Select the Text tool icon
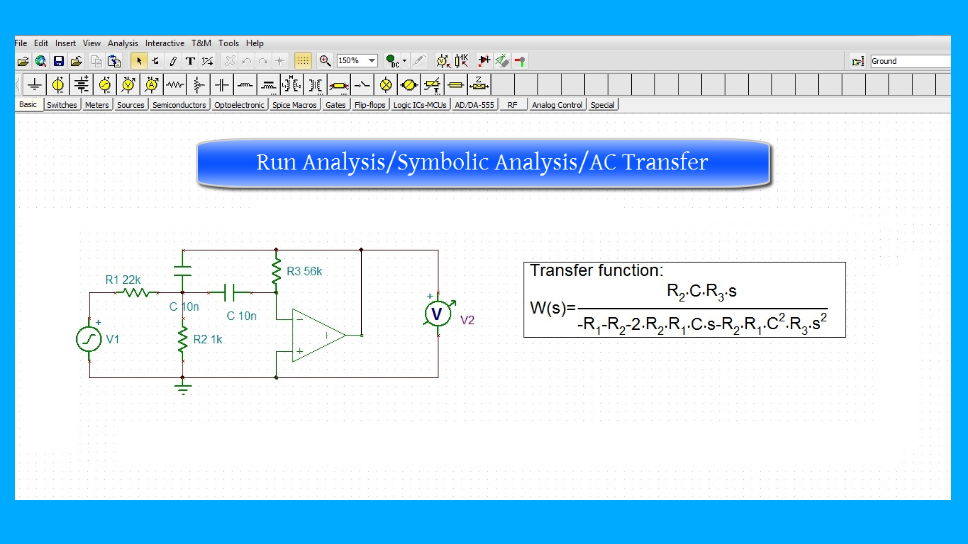The width and height of the screenshot is (968, 544). tap(190, 61)
